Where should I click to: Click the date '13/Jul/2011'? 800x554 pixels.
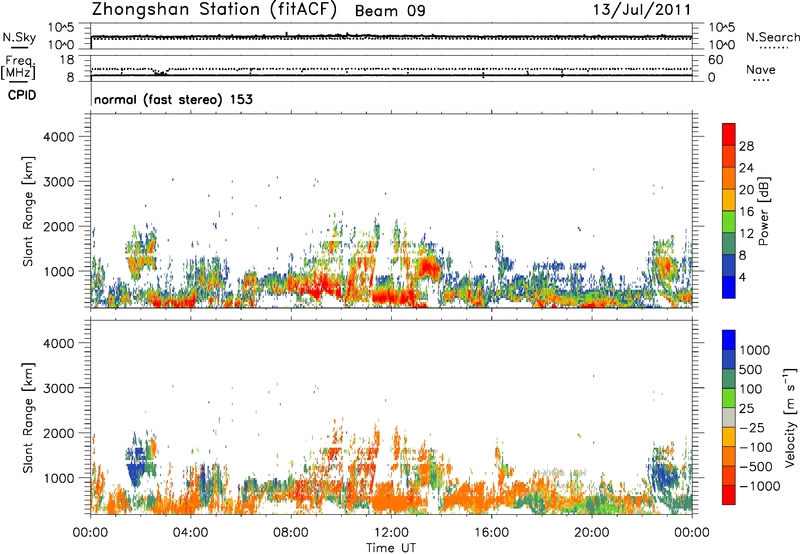[642, 10]
